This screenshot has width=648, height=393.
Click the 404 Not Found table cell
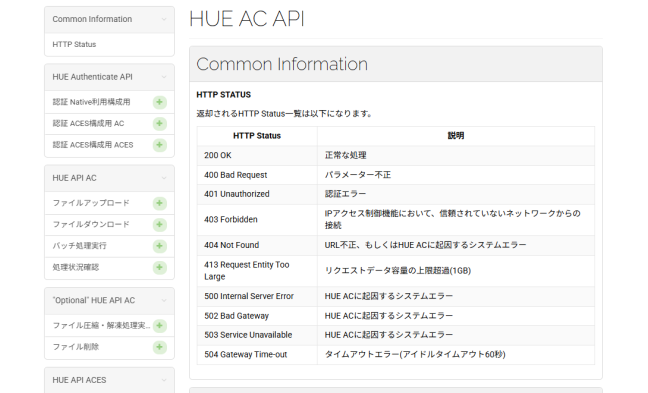(x=257, y=245)
